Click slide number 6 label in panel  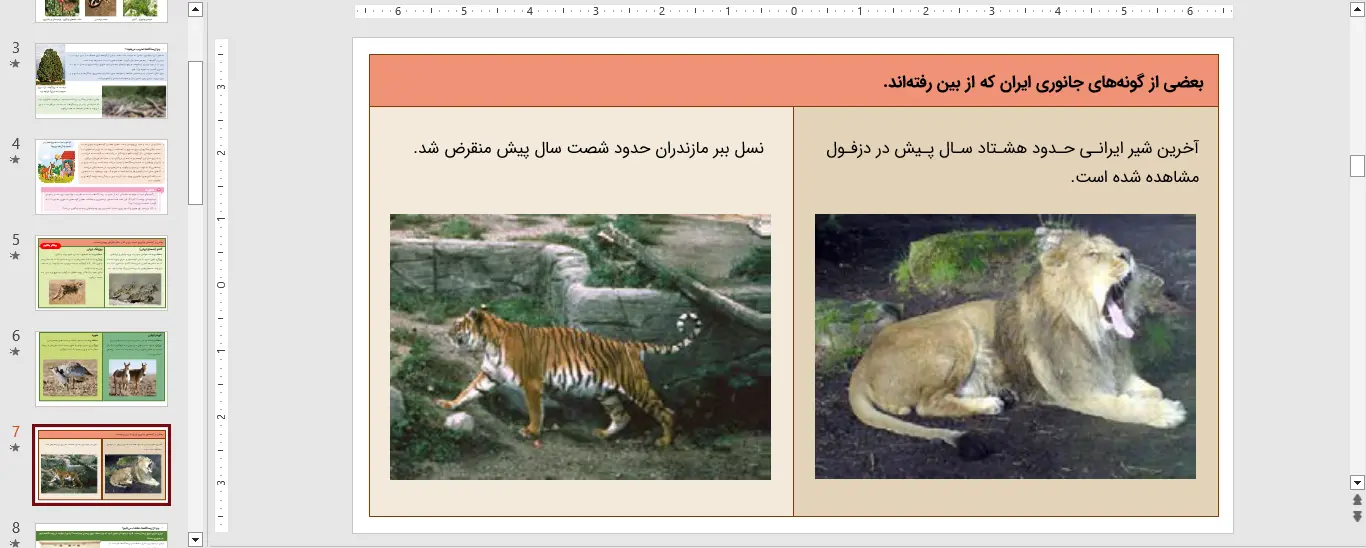[15, 336]
